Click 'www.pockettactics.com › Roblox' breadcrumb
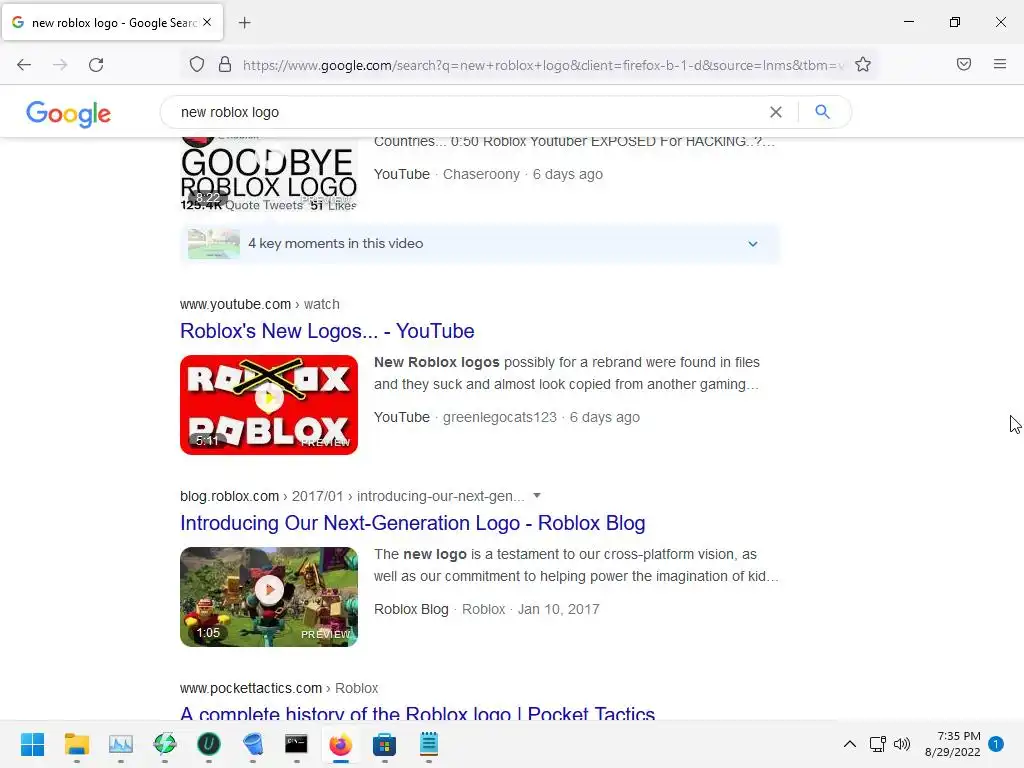Viewport: 1024px width, 768px height. [x=279, y=688]
